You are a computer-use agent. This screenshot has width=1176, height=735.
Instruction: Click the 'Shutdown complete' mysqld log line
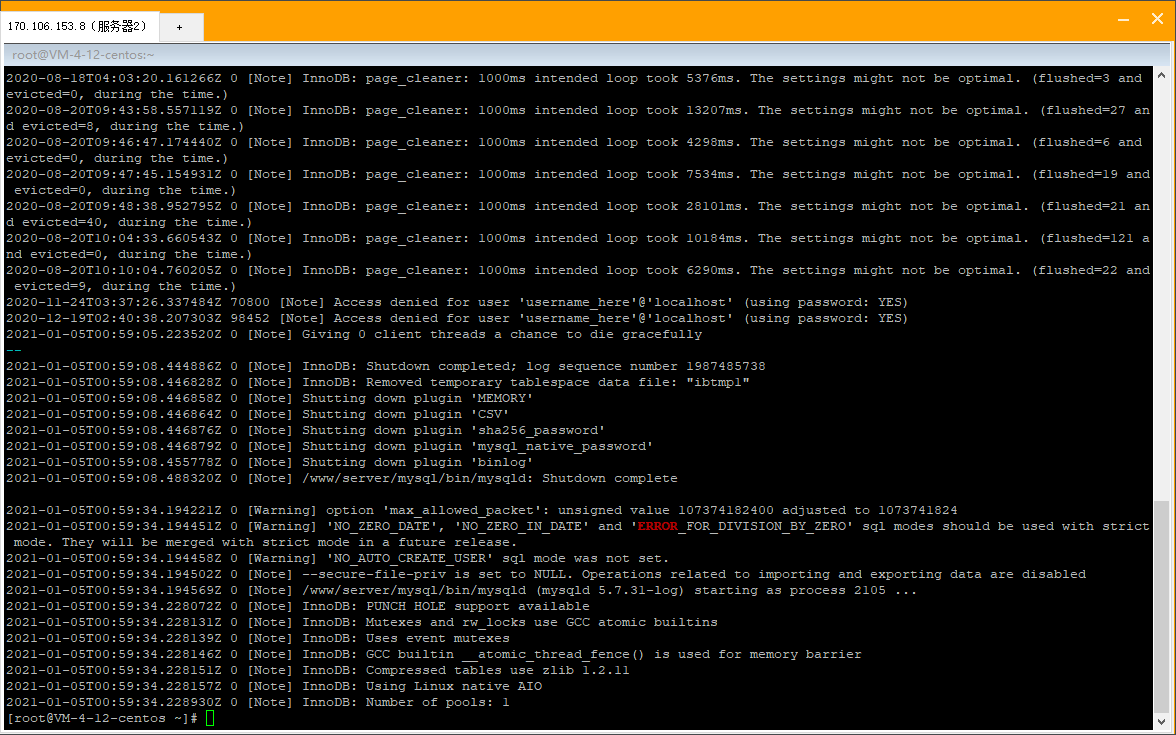341,478
